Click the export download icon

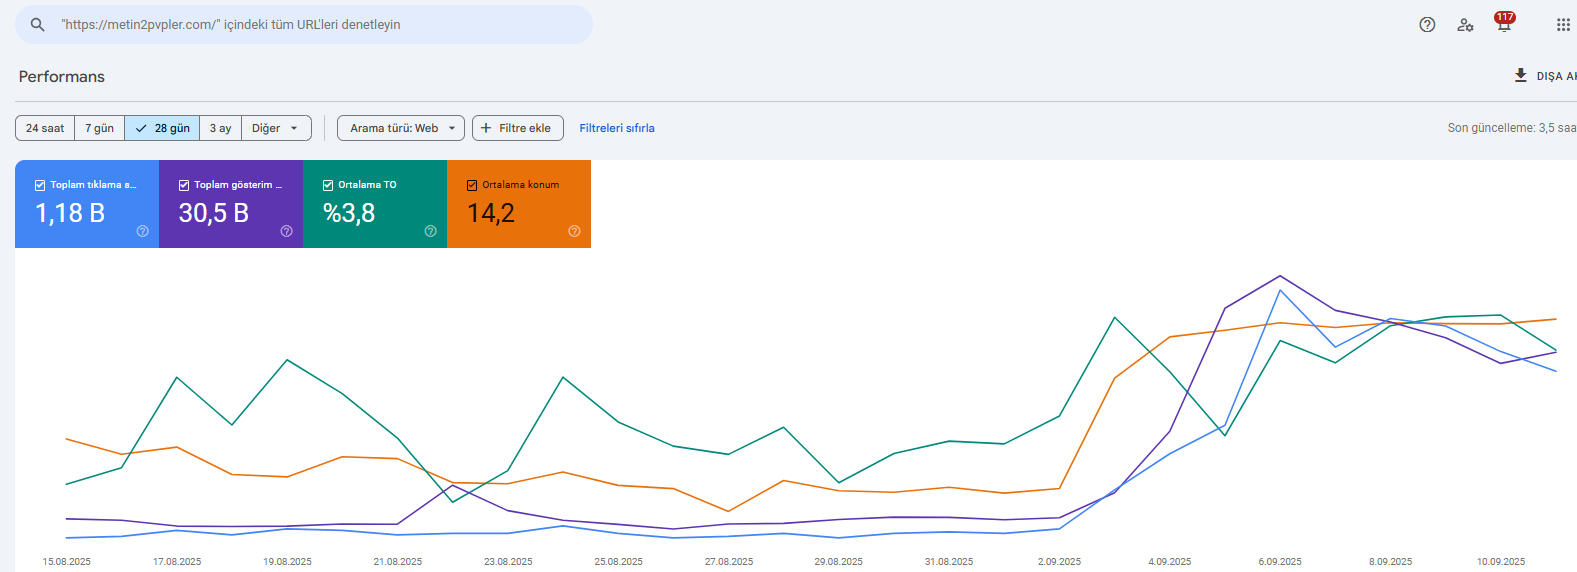pos(1521,76)
